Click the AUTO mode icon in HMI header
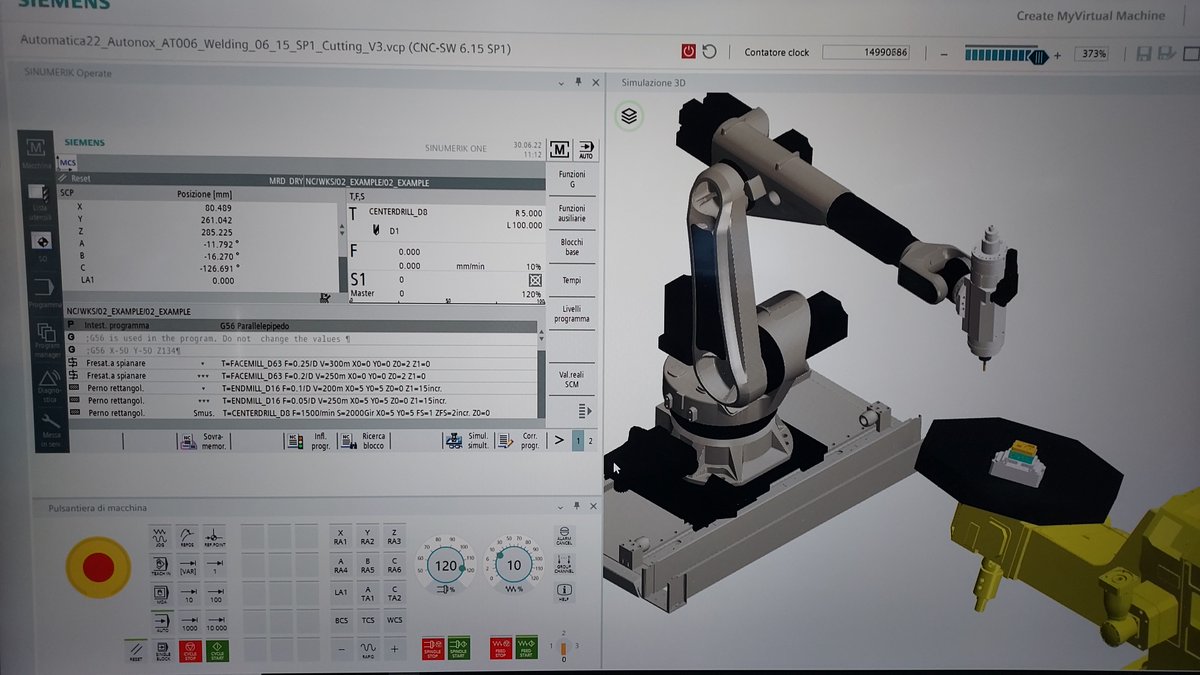Image resolution: width=1200 pixels, height=675 pixels. [587, 149]
